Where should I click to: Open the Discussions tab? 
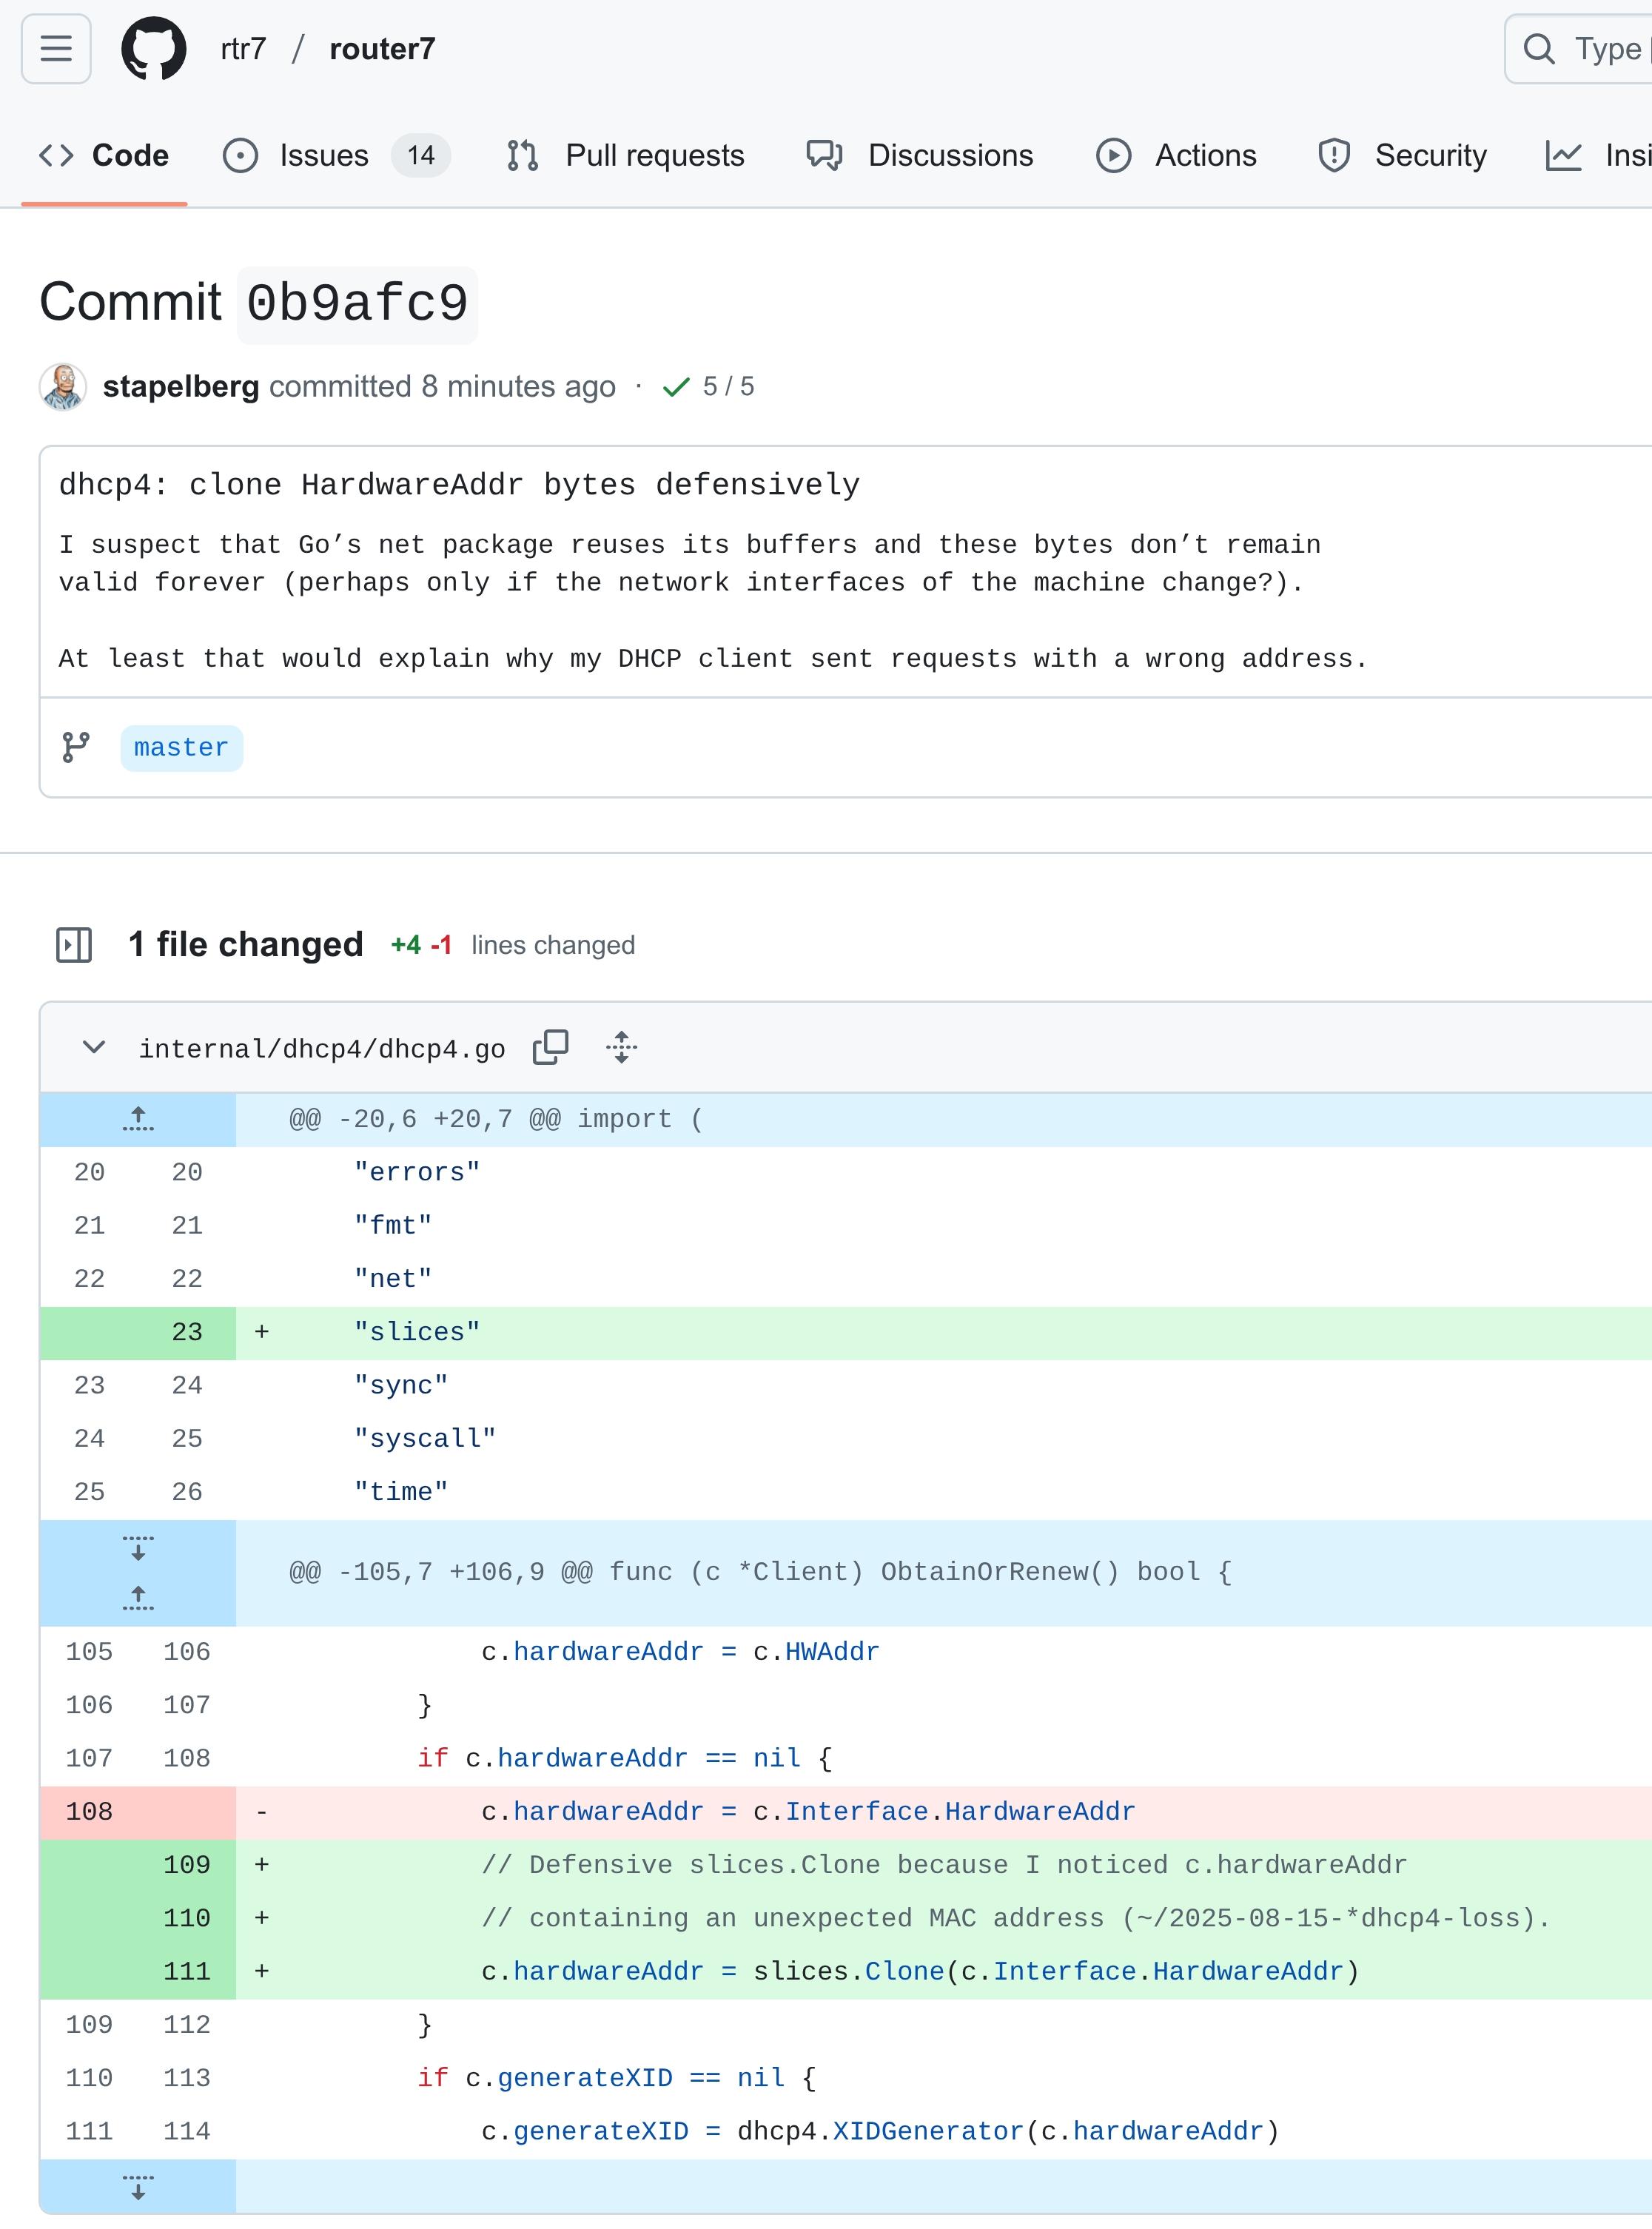click(920, 156)
